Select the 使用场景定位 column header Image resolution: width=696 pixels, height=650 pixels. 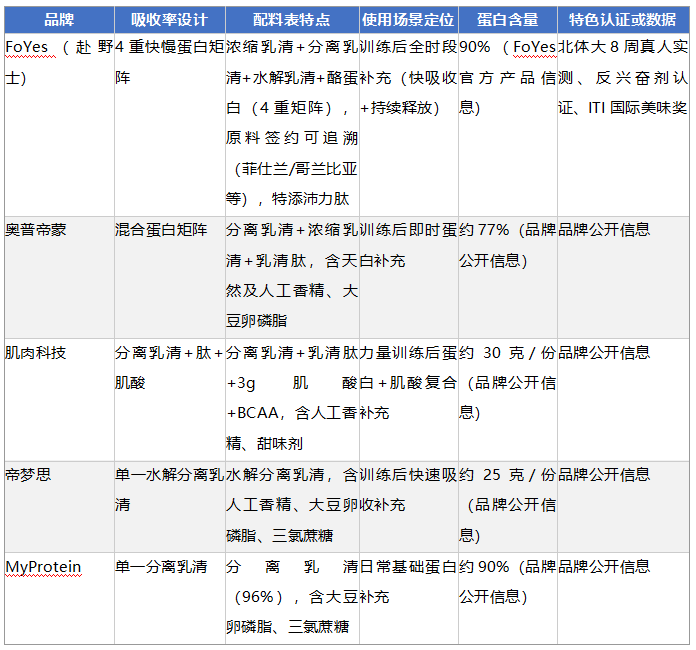pyautogui.click(x=408, y=20)
